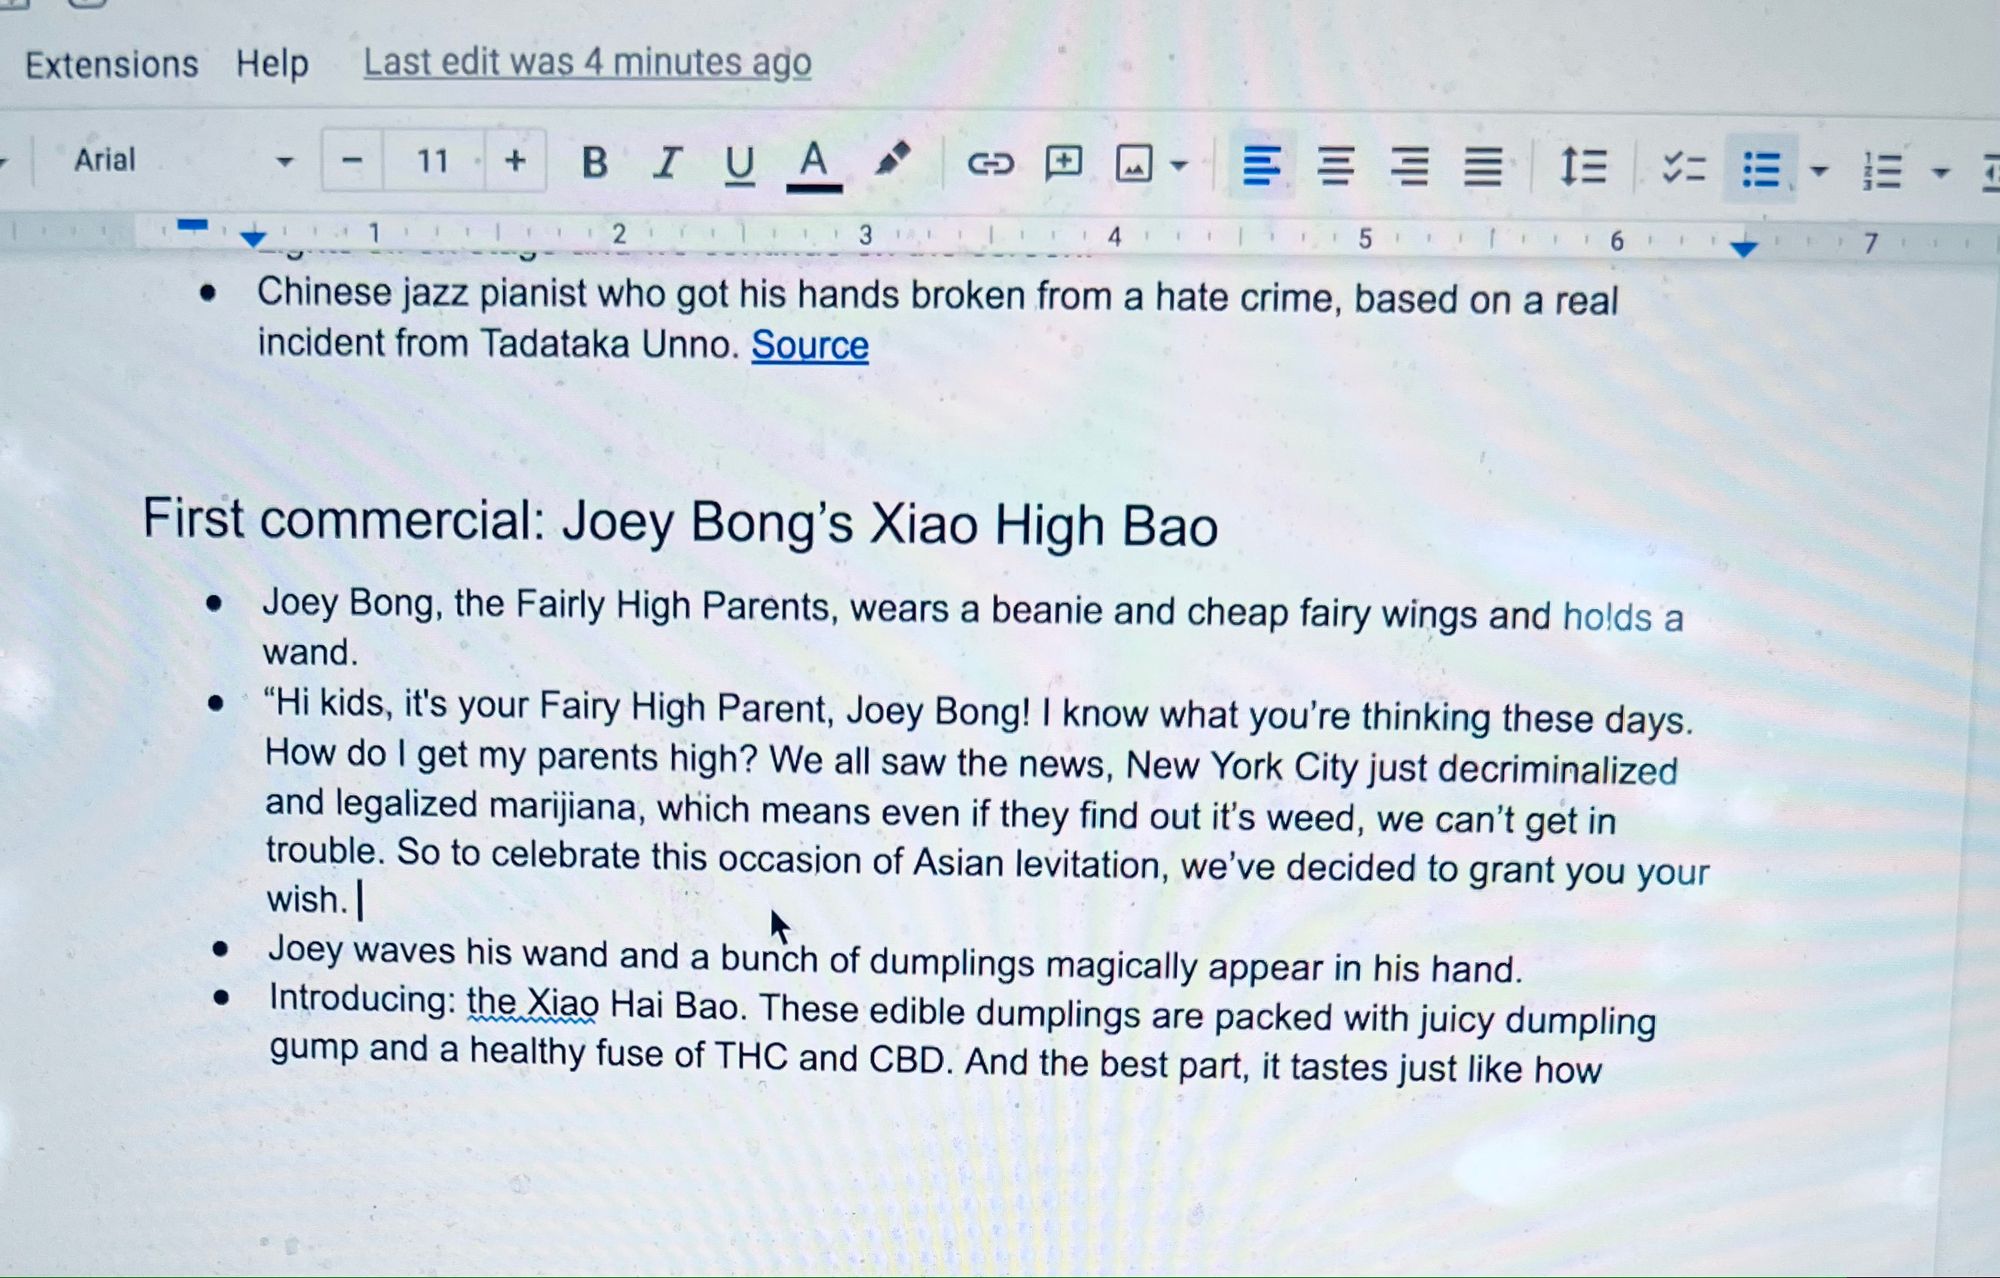2000x1278 pixels.
Task: Select the highlight color pen icon
Action: point(891,160)
